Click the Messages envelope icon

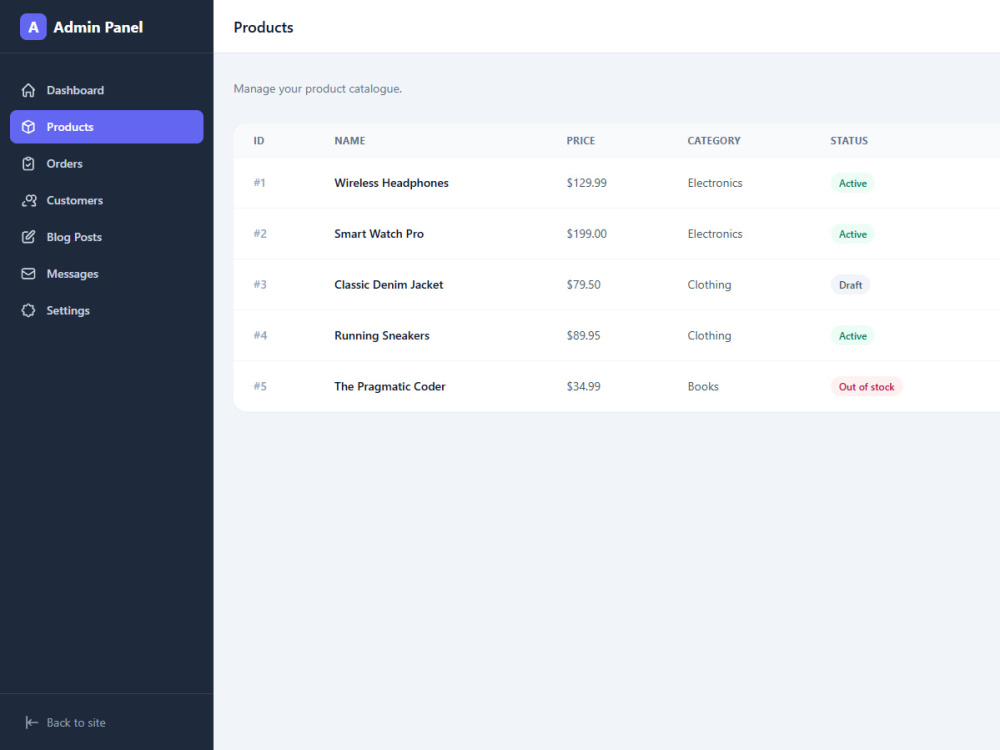tap(28, 274)
